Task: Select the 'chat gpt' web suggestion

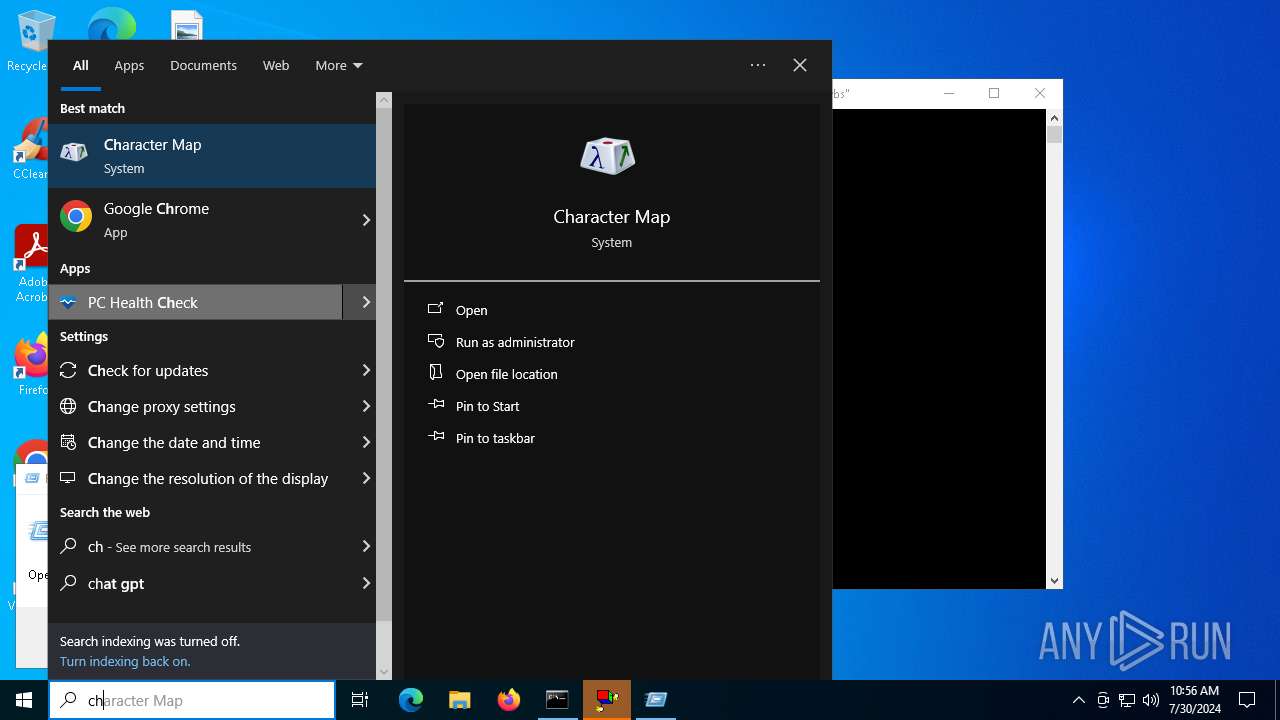Action: (212, 583)
